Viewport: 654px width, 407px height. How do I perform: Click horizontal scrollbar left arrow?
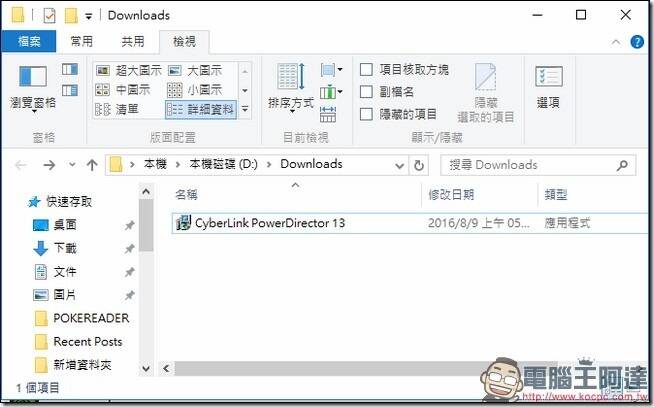point(166,369)
